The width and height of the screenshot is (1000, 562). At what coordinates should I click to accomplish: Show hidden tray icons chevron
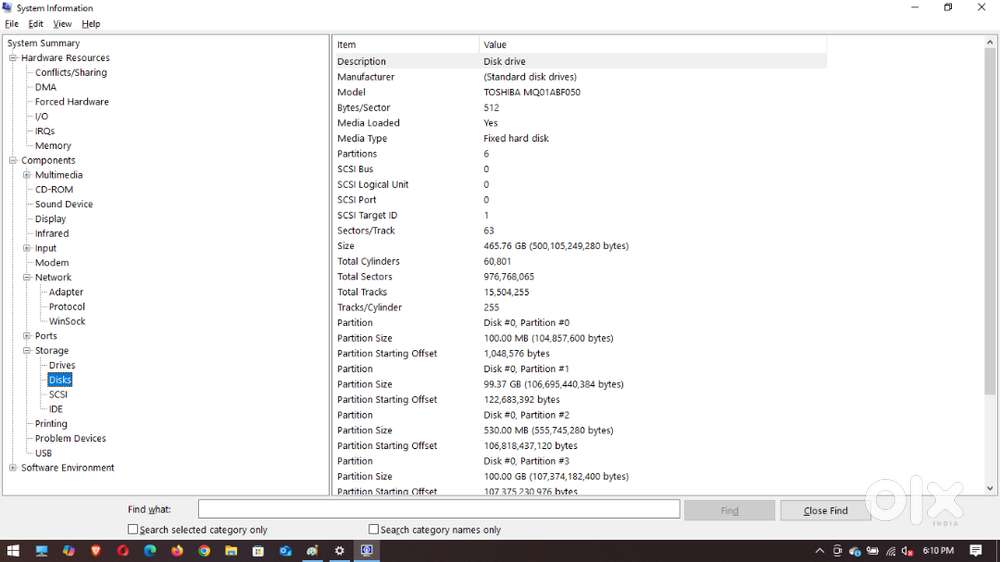pyautogui.click(x=820, y=551)
